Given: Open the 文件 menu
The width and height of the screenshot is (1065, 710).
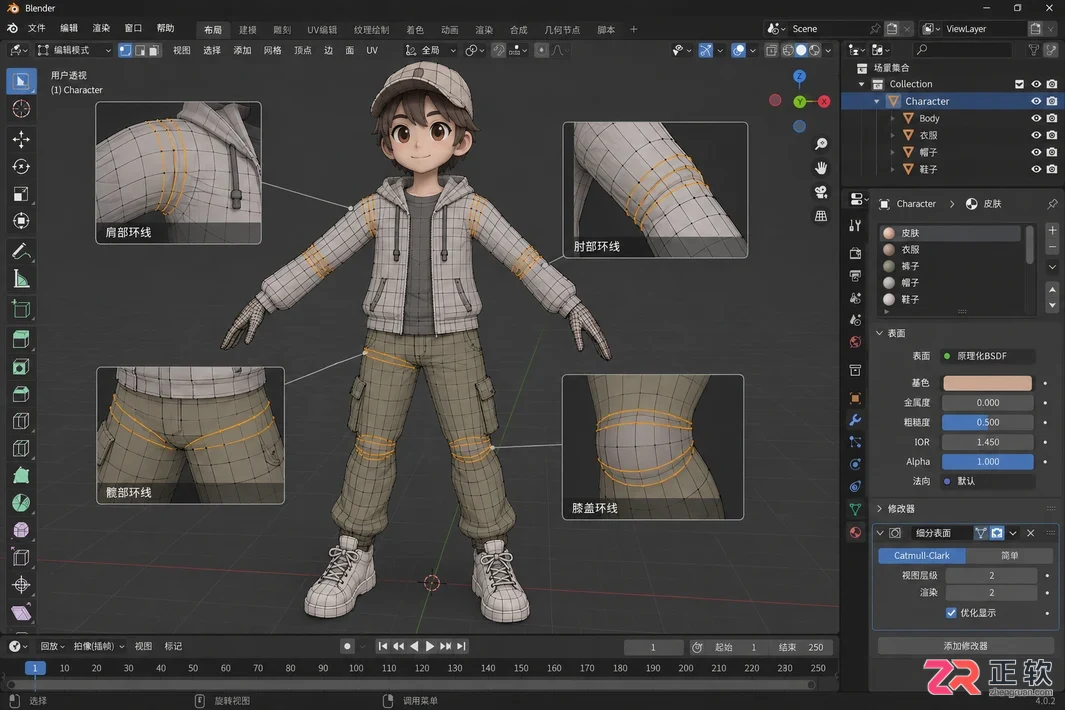Looking at the screenshot, I should [x=37, y=29].
